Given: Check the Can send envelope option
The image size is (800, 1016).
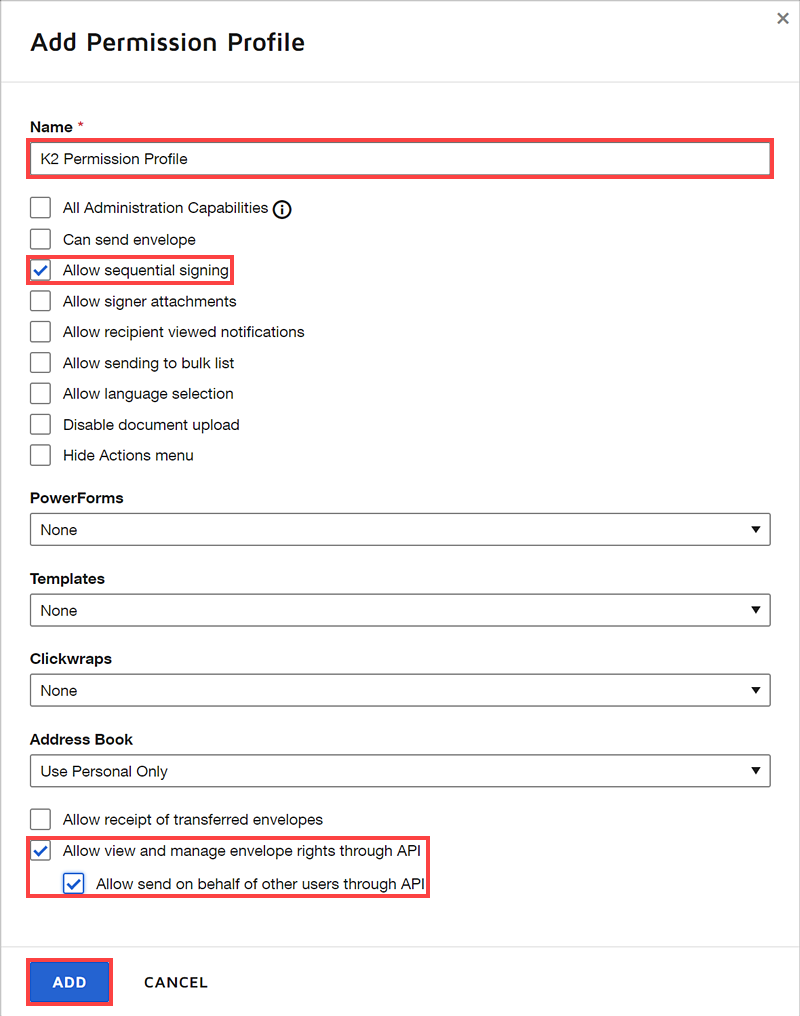Looking at the screenshot, I should 40,239.
